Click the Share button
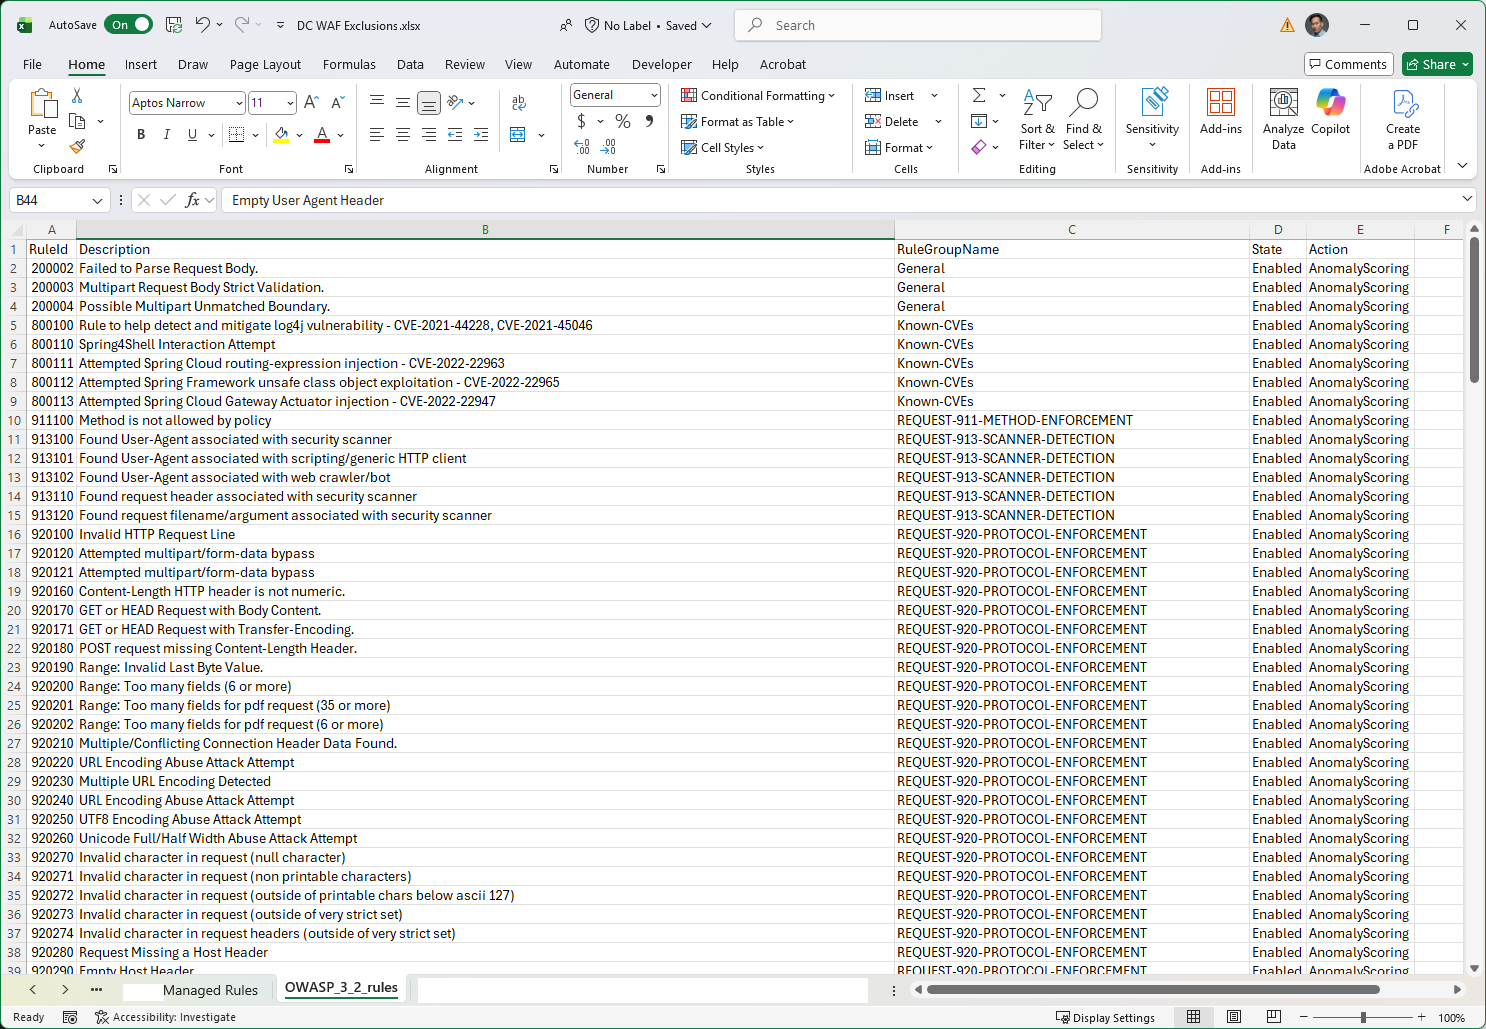This screenshot has height=1029, width=1486. pos(1436,64)
